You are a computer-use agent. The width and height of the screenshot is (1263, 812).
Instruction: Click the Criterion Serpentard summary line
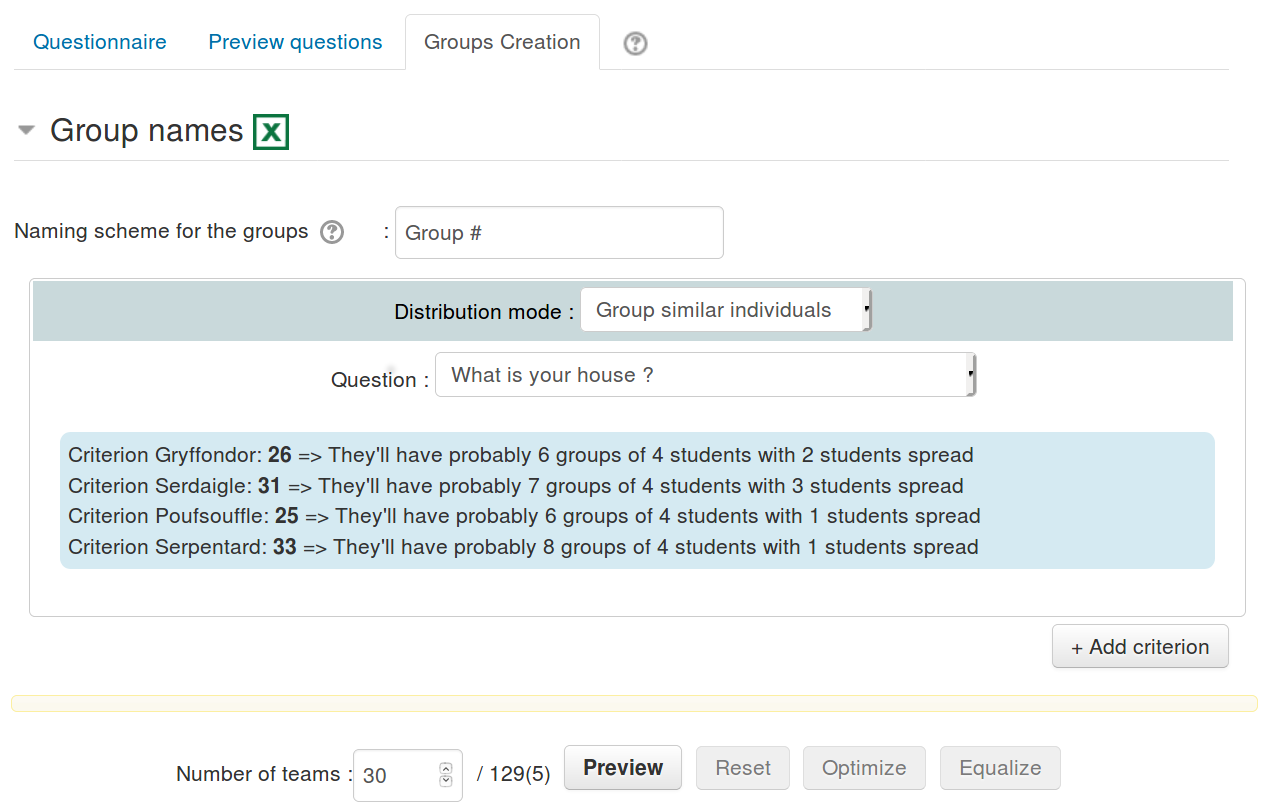(523, 547)
